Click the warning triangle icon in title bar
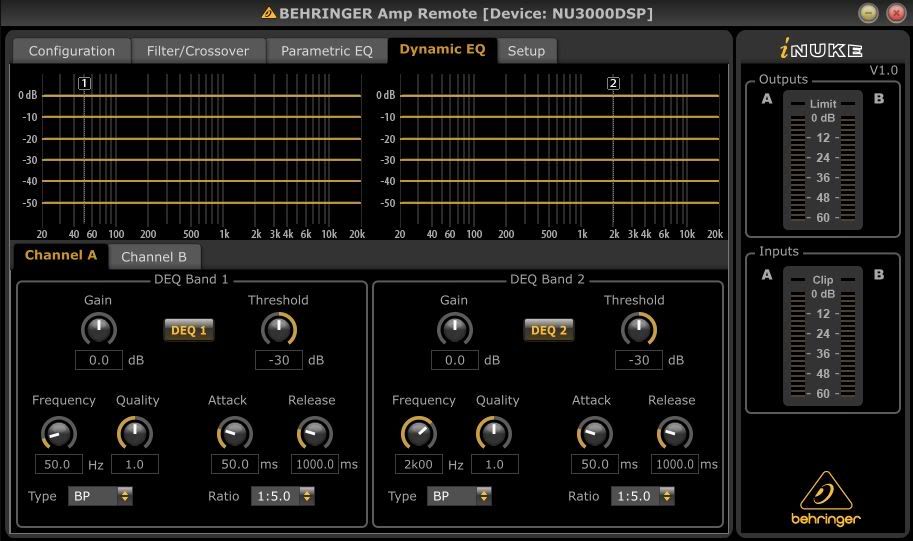Screen dimensions: 913x541 point(269,13)
